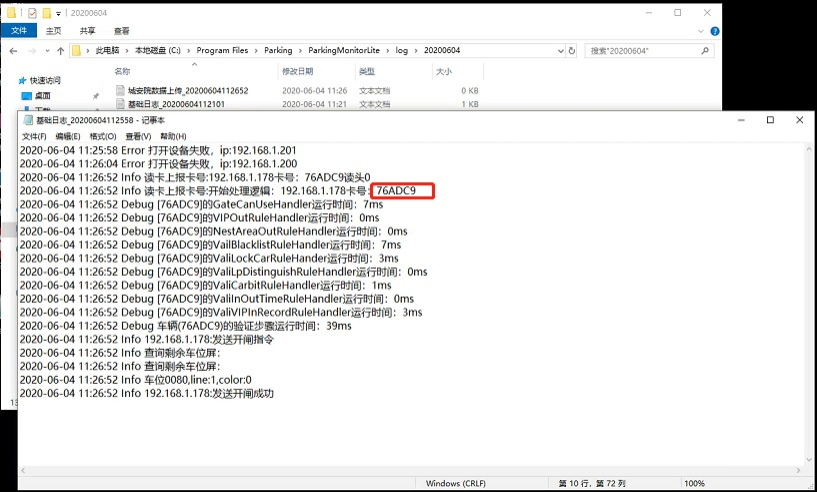The width and height of the screenshot is (817, 492).
Task: Unpin 桌面 using its pin icon
Action: click(x=96, y=96)
